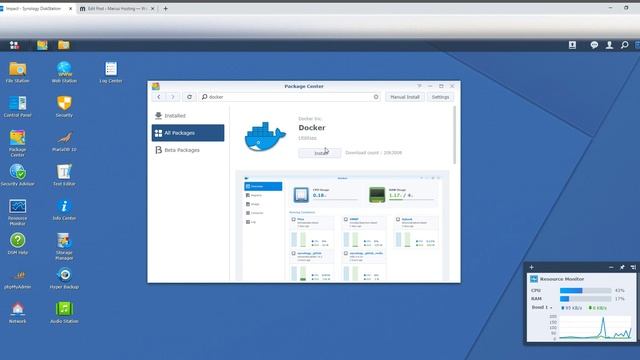Go forward in Package Center
The height and width of the screenshot is (360, 640).
point(173,97)
